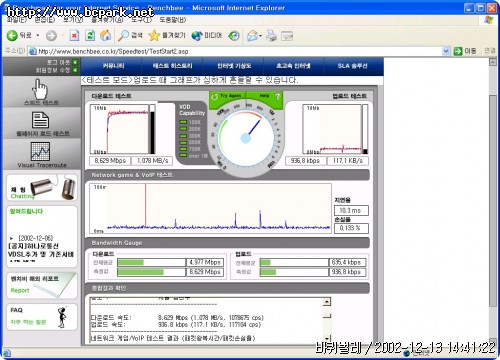Open the Report banner link

coord(42,286)
